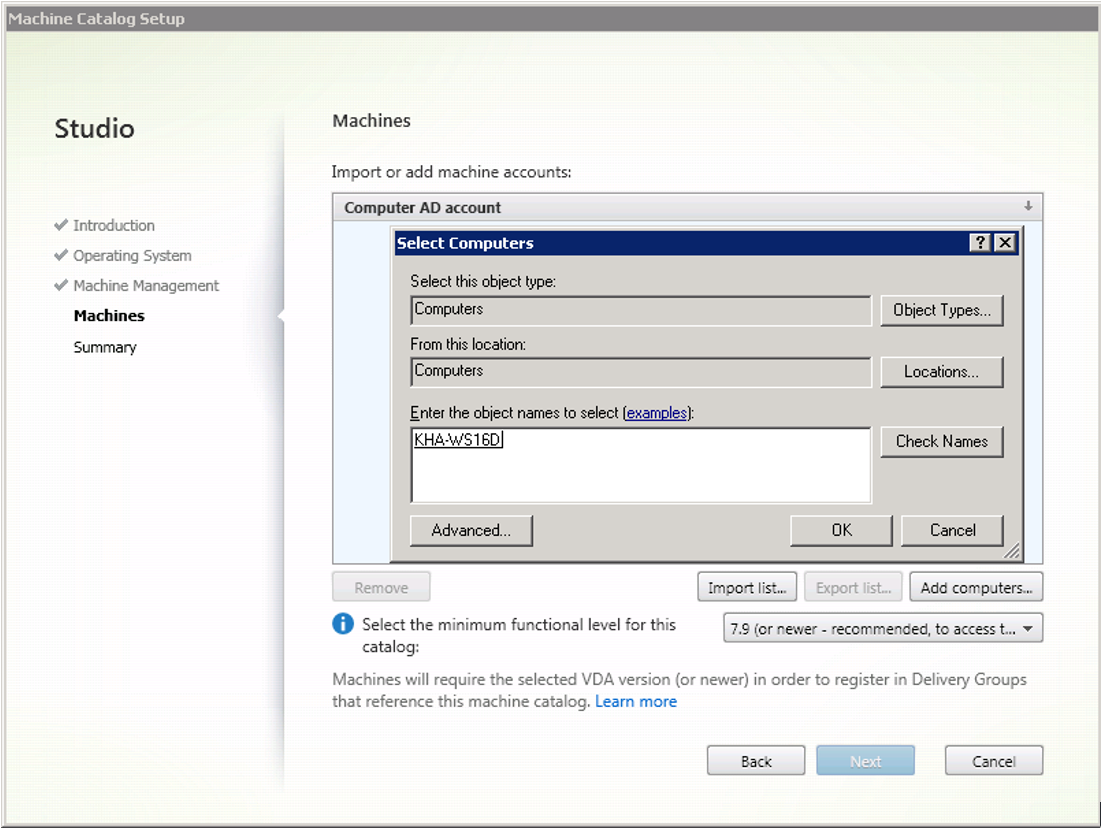Image resolution: width=1103 pixels, height=828 pixels.
Task: Click the 'Select the minimum functional level' text
Action: pos(518,635)
